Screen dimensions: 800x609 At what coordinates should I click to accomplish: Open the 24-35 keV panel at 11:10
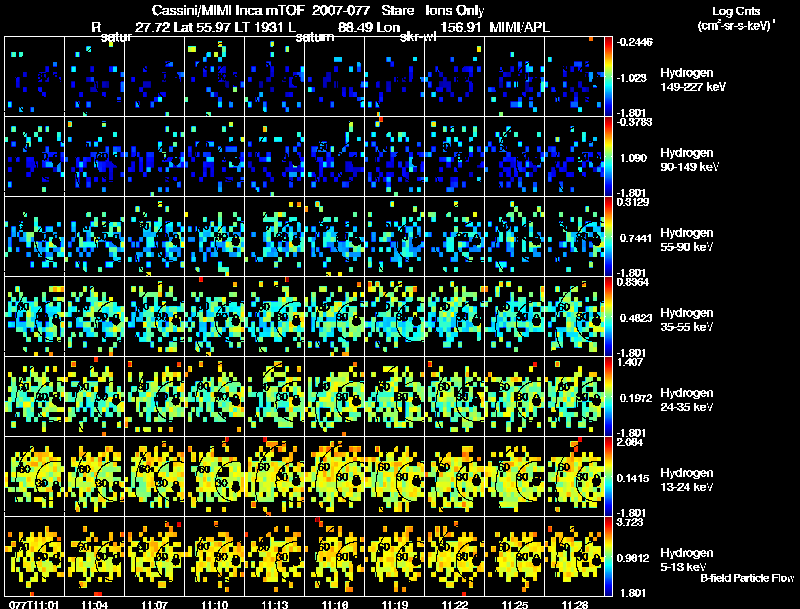click(215, 396)
